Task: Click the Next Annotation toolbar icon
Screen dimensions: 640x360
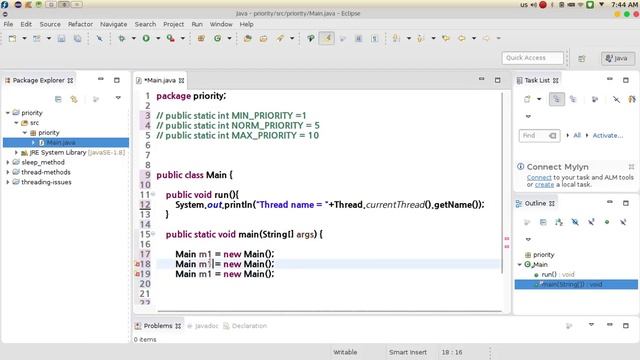Action: (396, 38)
